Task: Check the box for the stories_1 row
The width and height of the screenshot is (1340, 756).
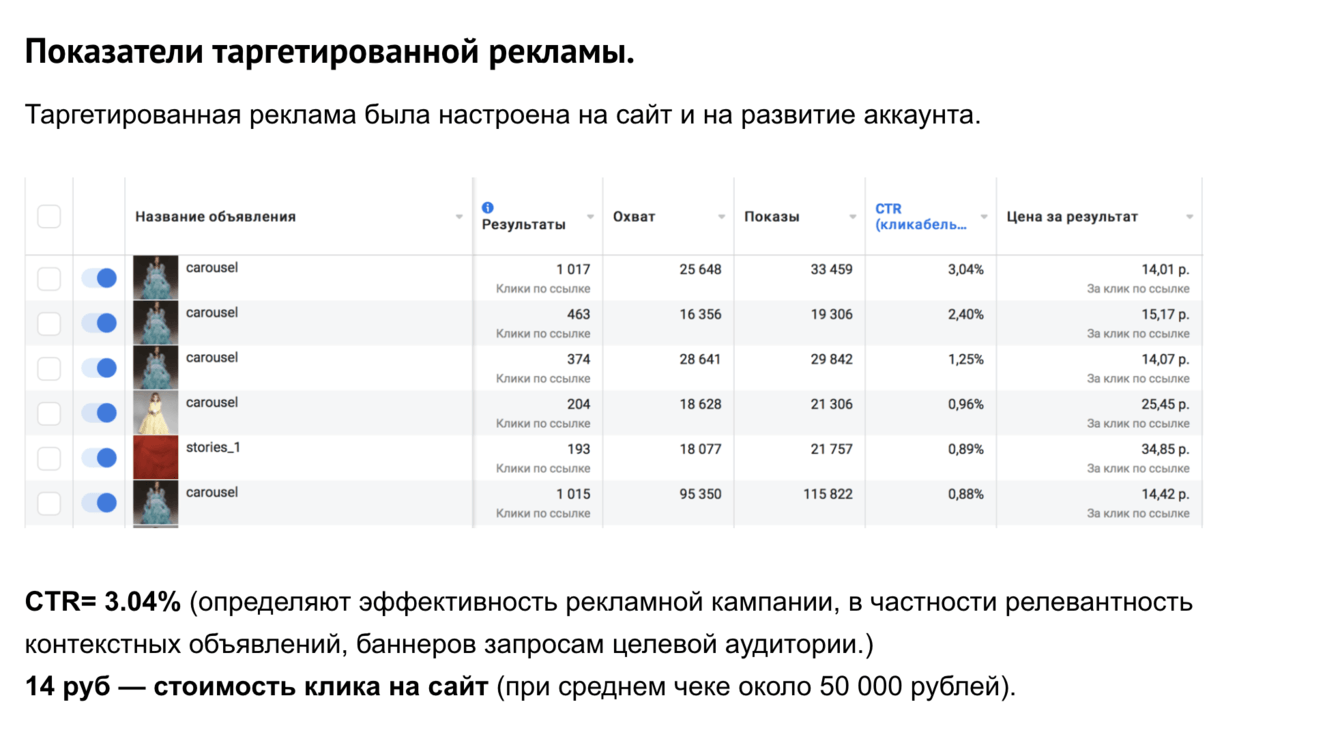Action: point(49,458)
